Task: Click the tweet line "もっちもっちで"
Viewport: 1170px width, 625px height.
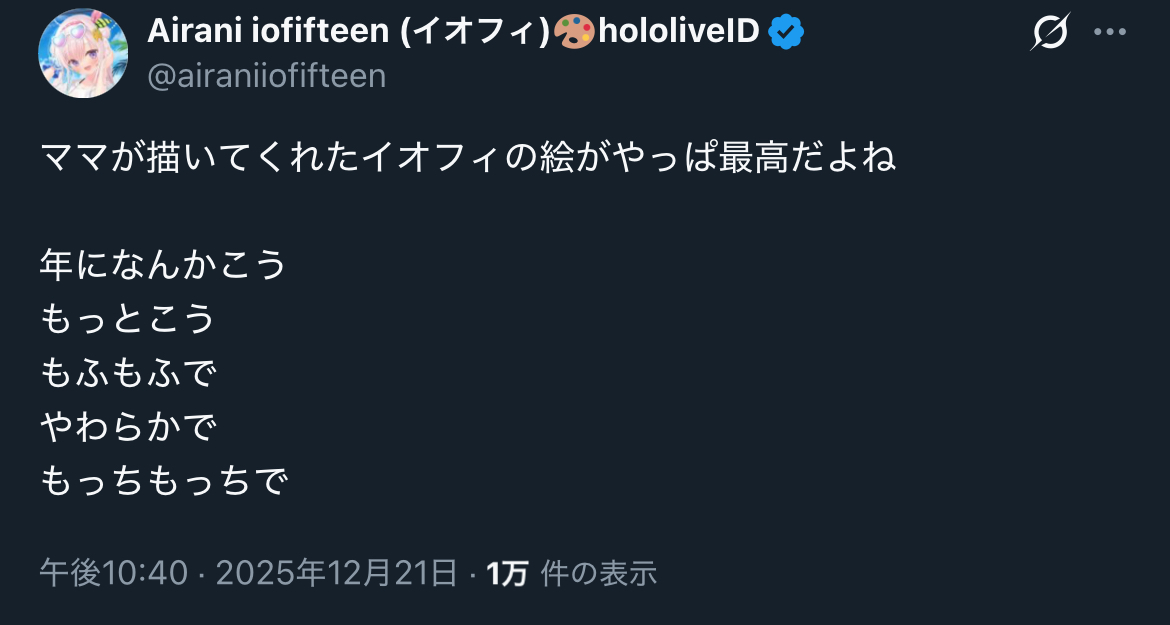Action: click(163, 481)
